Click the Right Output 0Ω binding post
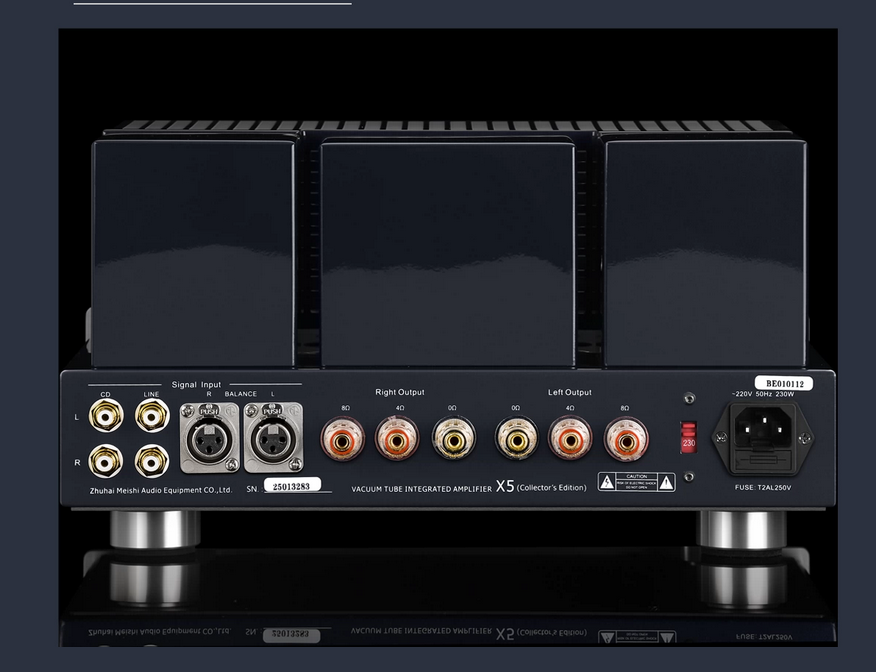 454,439
